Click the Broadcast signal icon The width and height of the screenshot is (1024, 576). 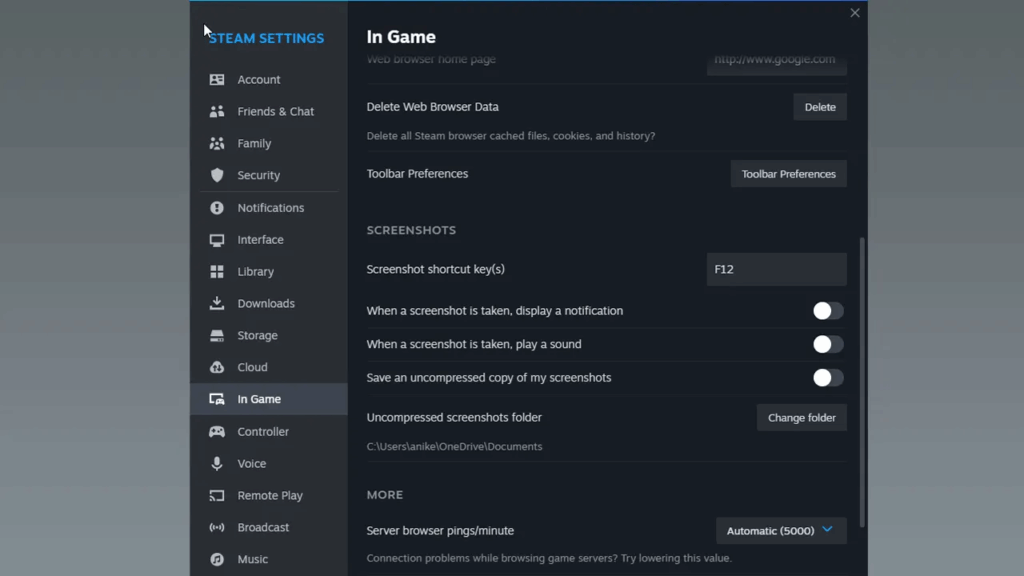tap(217, 528)
